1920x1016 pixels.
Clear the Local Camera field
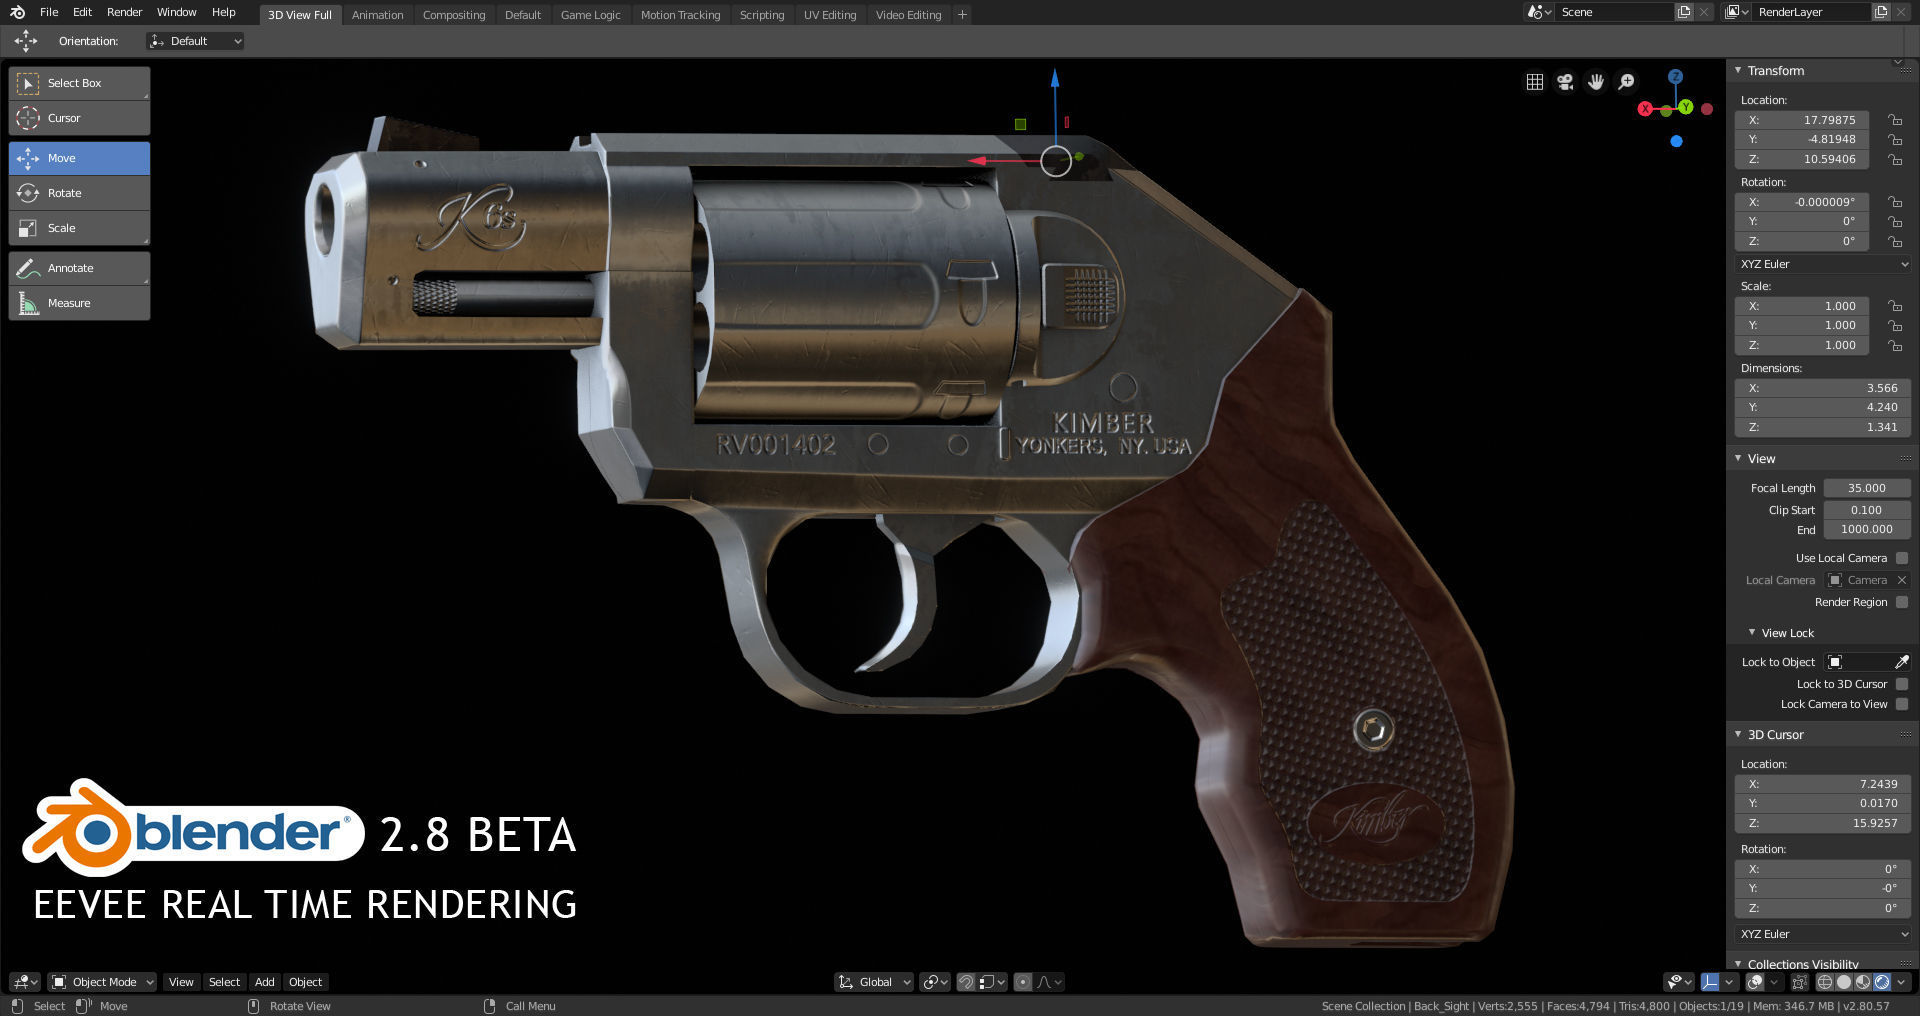(x=1902, y=580)
